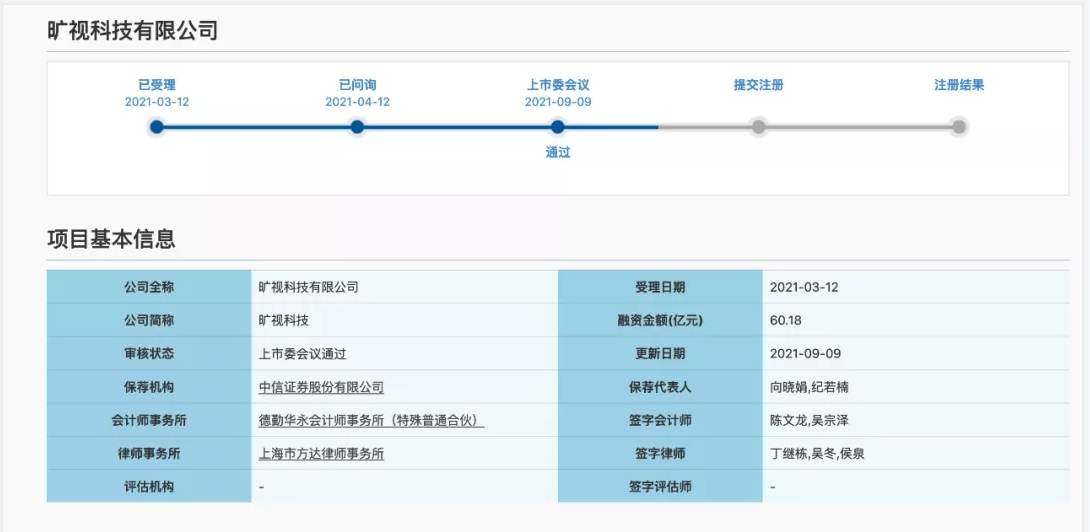Viewport: 1090px width, 532px height.
Task: Click the 保荐机构 header cell
Action: (x=149, y=387)
